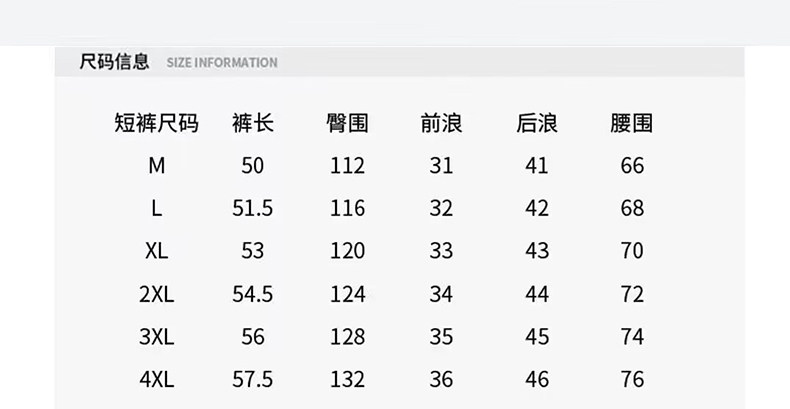Click the L size row label
The image size is (790, 409).
156,209
